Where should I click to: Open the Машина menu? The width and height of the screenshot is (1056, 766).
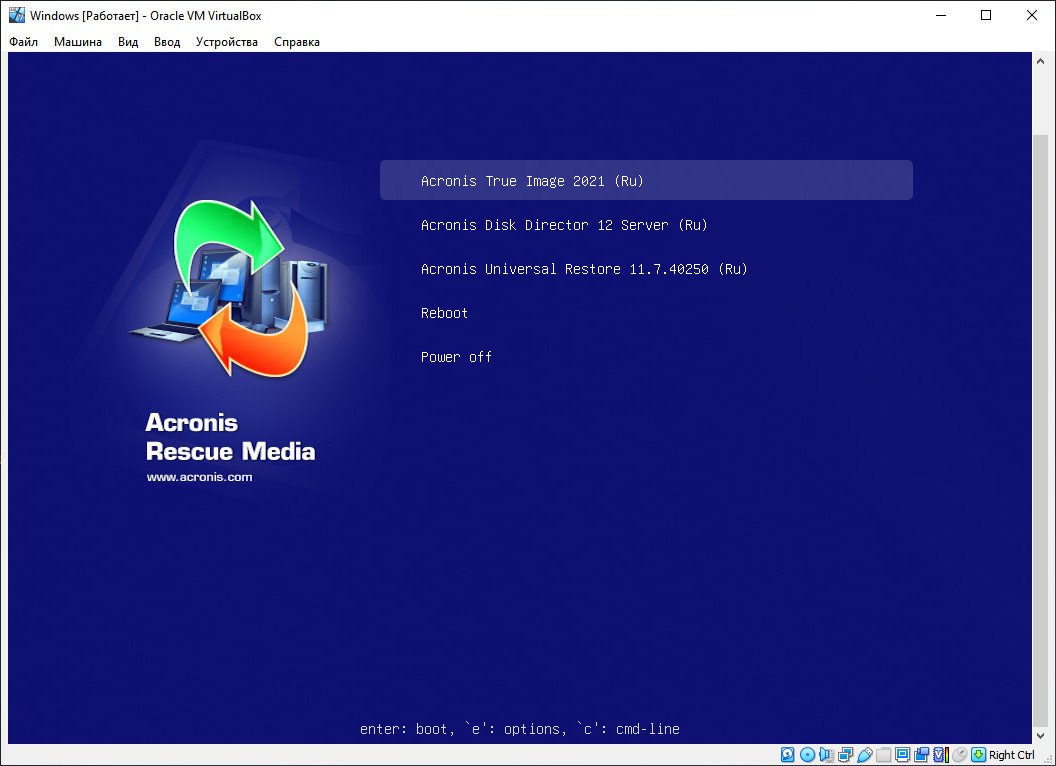(77, 42)
